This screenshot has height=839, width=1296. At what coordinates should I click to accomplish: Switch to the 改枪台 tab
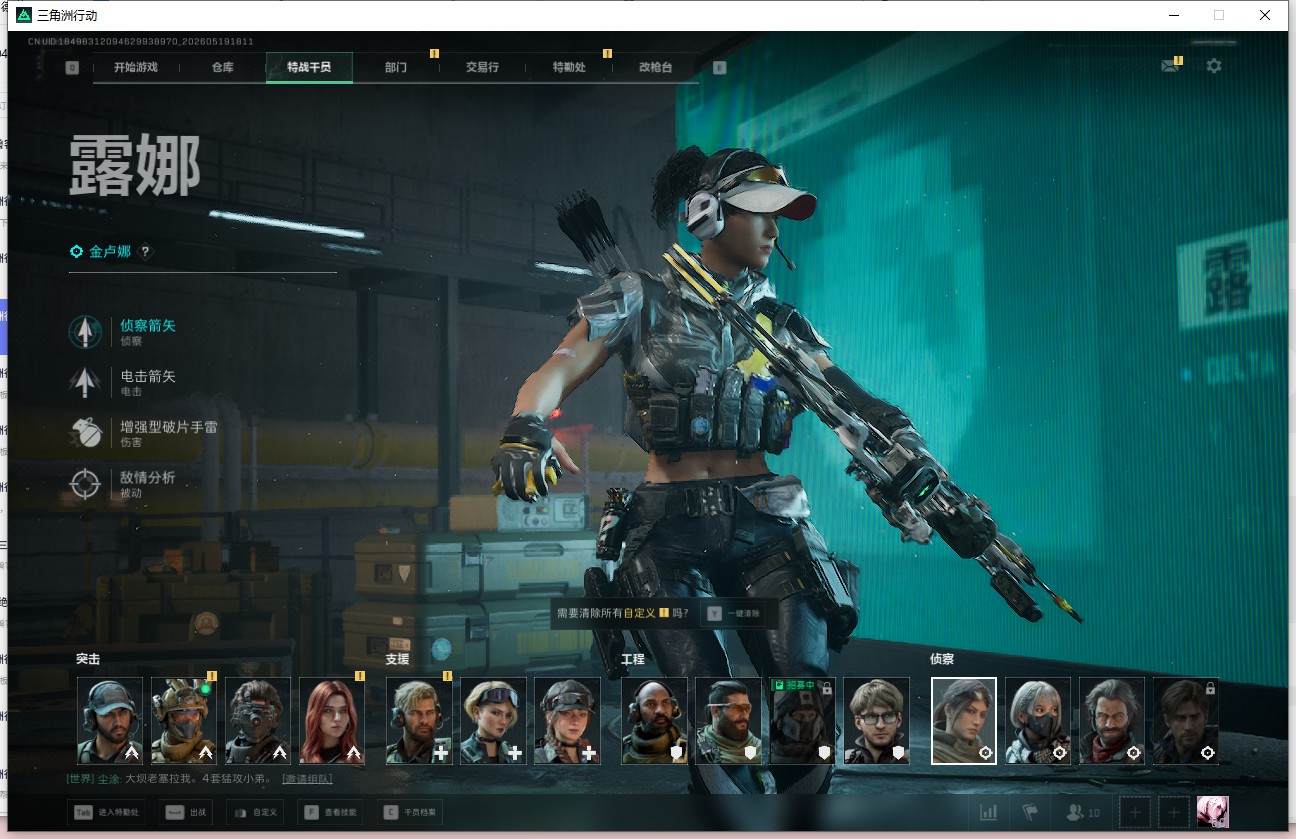(656, 68)
